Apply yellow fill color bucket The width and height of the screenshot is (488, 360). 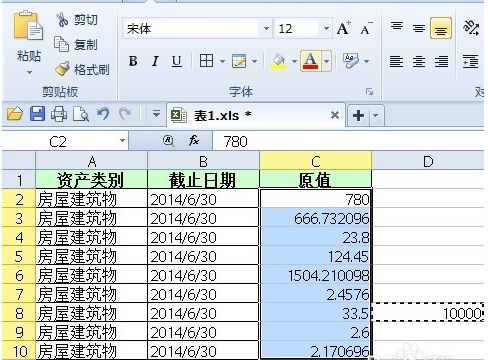click(x=279, y=61)
